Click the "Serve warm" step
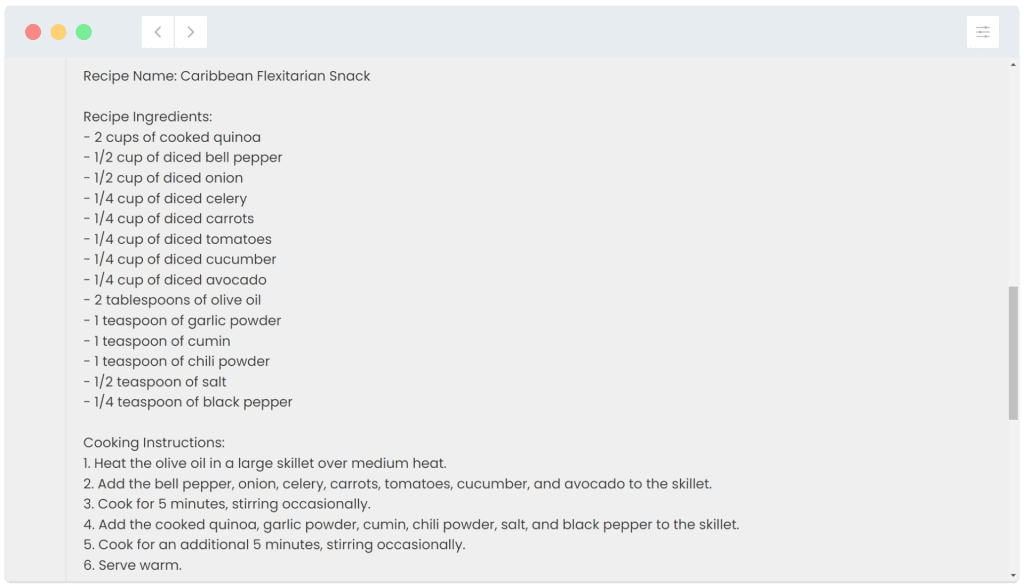This screenshot has width=1024, height=587. click(x=133, y=565)
